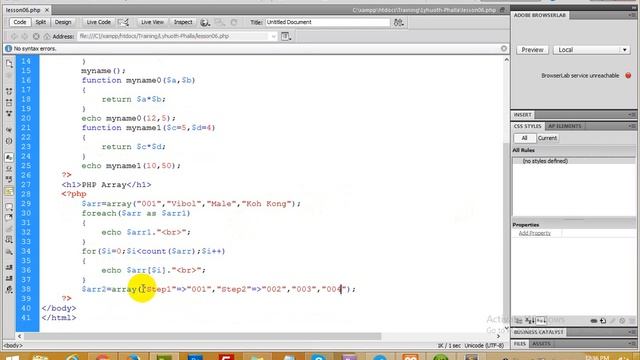Click the address bar Back arrow
Viewport: 640px width, 360px height.
point(14,36)
